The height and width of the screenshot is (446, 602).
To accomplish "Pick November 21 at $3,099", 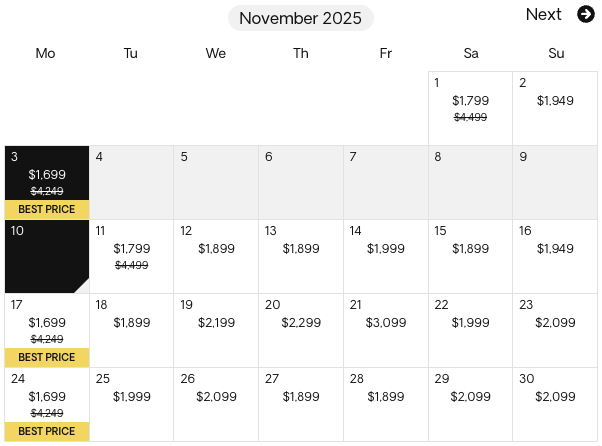I will point(385,330).
